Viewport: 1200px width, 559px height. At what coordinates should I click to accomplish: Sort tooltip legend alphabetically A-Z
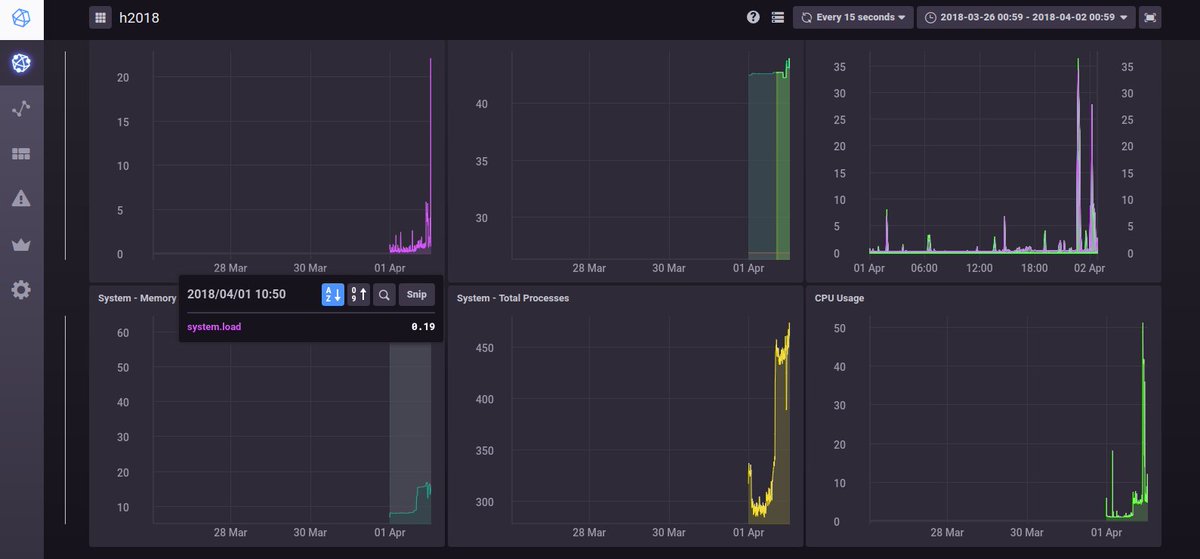(333, 294)
